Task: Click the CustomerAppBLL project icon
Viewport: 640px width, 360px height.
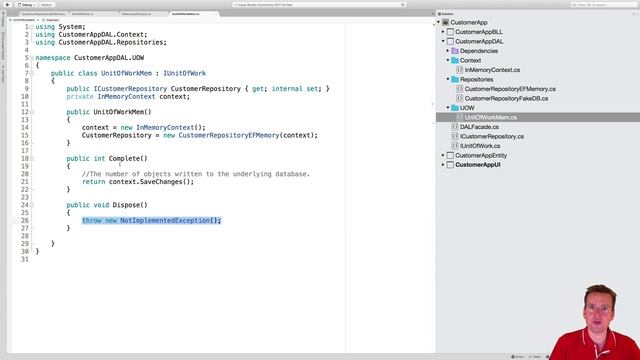Action: pyautogui.click(x=450, y=32)
